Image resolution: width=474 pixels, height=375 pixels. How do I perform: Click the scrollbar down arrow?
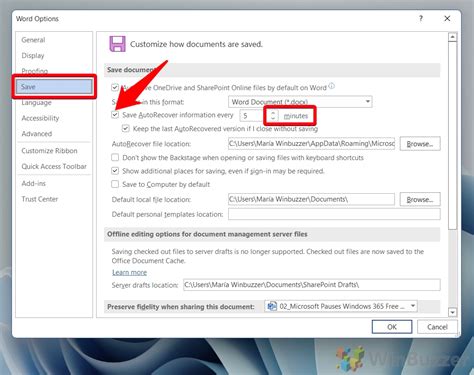point(452,312)
